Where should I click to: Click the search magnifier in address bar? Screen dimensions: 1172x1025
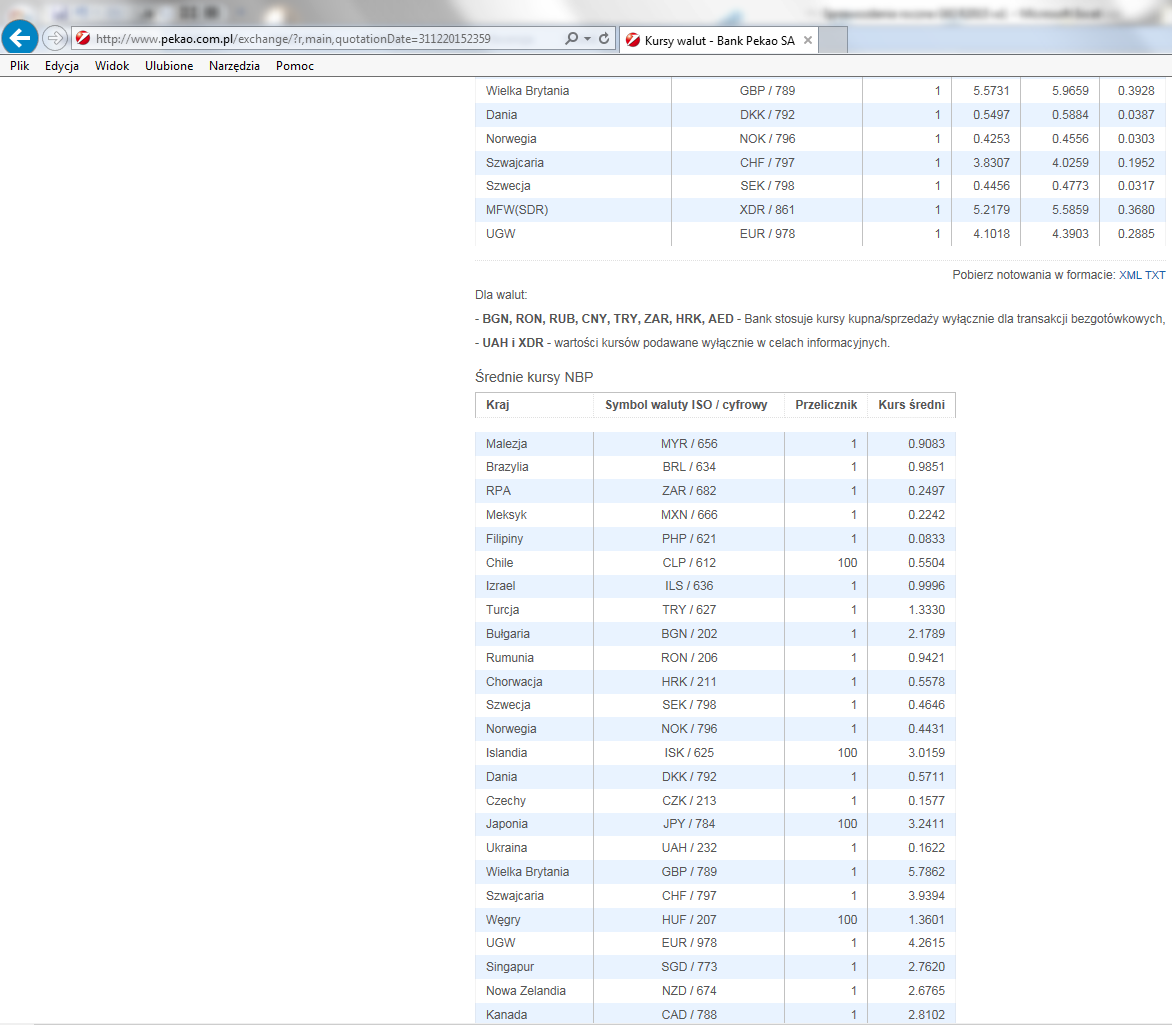571,38
